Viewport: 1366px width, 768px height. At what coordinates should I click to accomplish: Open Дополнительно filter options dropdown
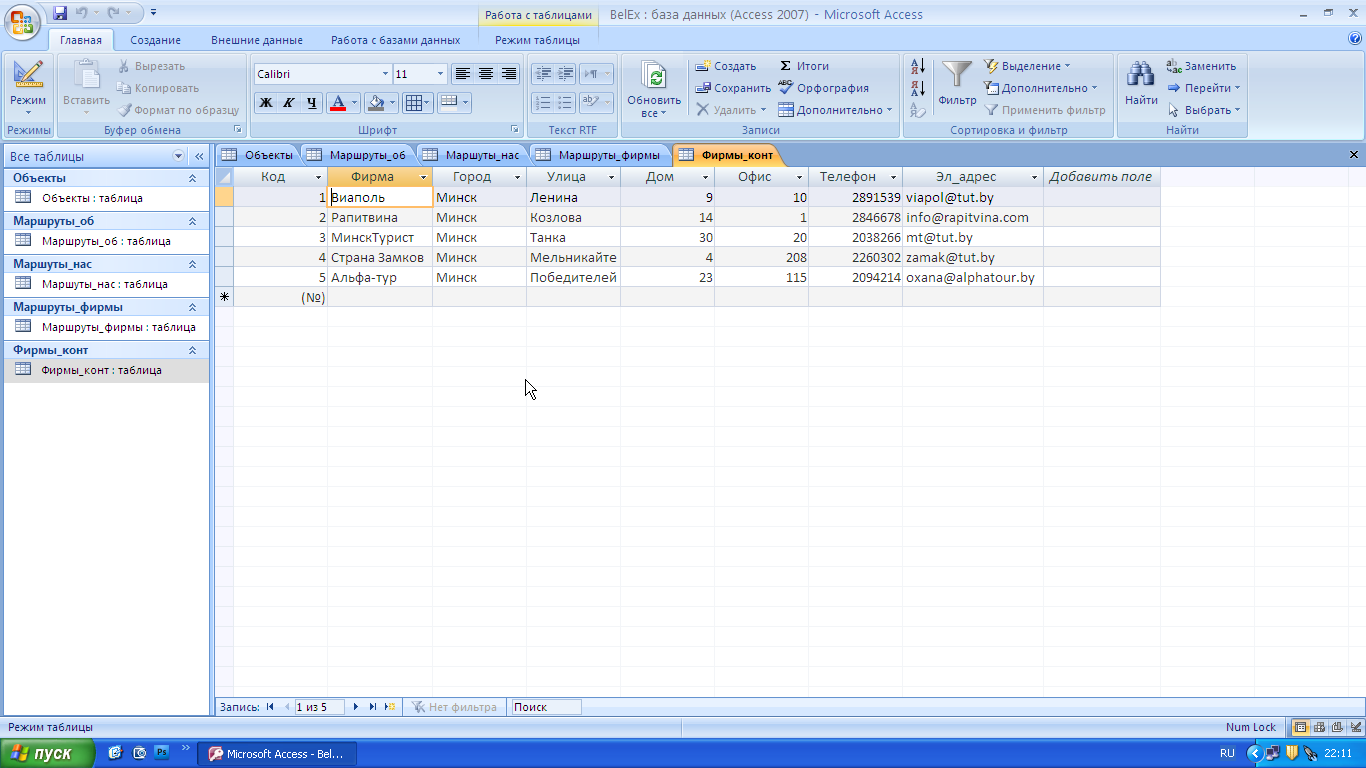(x=1041, y=88)
